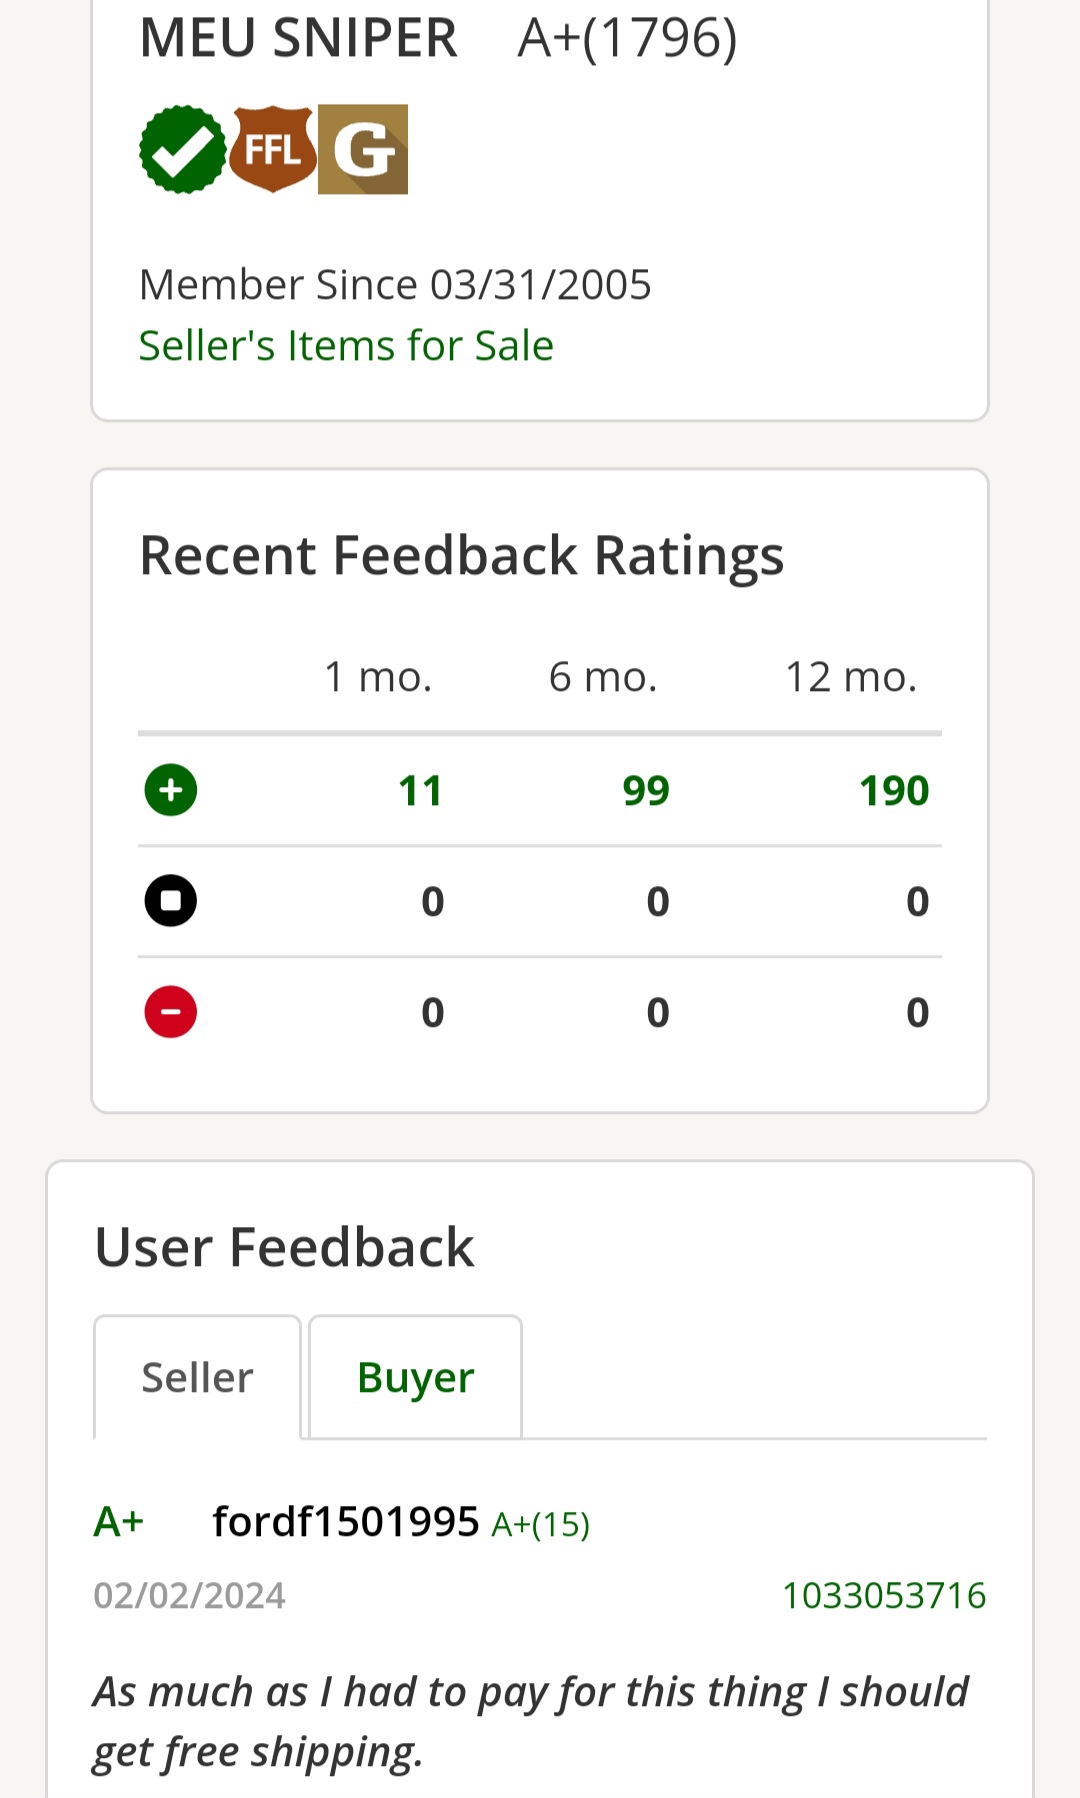Tap the MEU SNIPER seller name
This screenshot has width=1080, height=1798.
(298, 39)
